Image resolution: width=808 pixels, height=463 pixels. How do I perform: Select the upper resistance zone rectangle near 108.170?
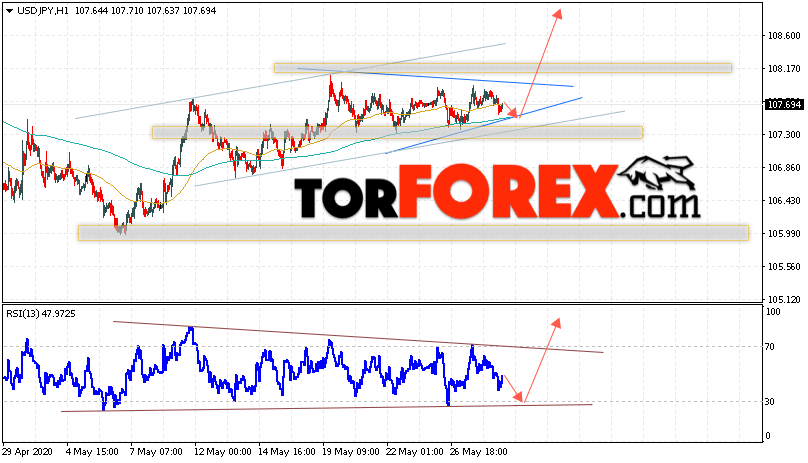[502, 68]
